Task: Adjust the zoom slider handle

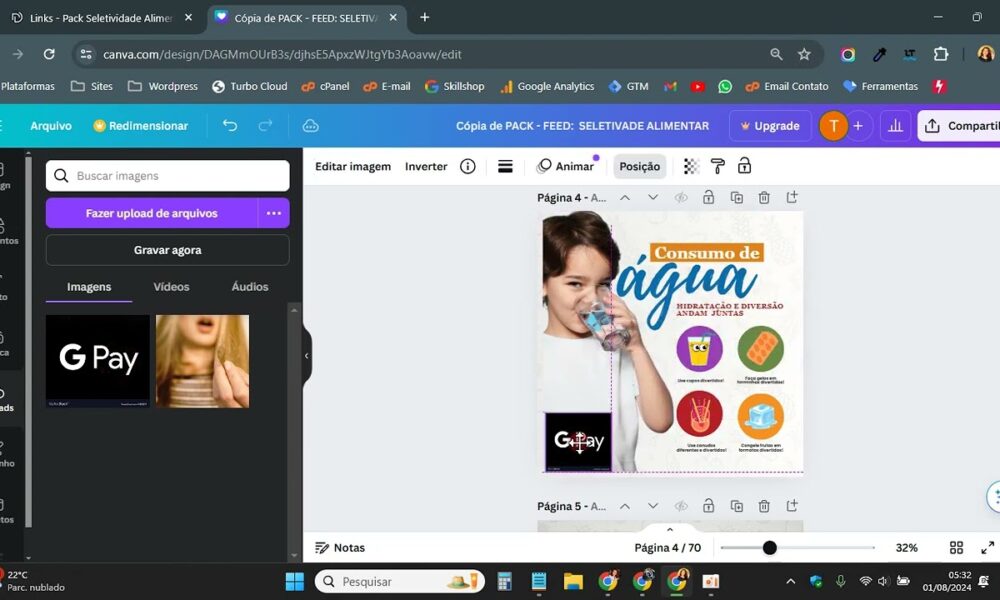Action: point(770,548)
